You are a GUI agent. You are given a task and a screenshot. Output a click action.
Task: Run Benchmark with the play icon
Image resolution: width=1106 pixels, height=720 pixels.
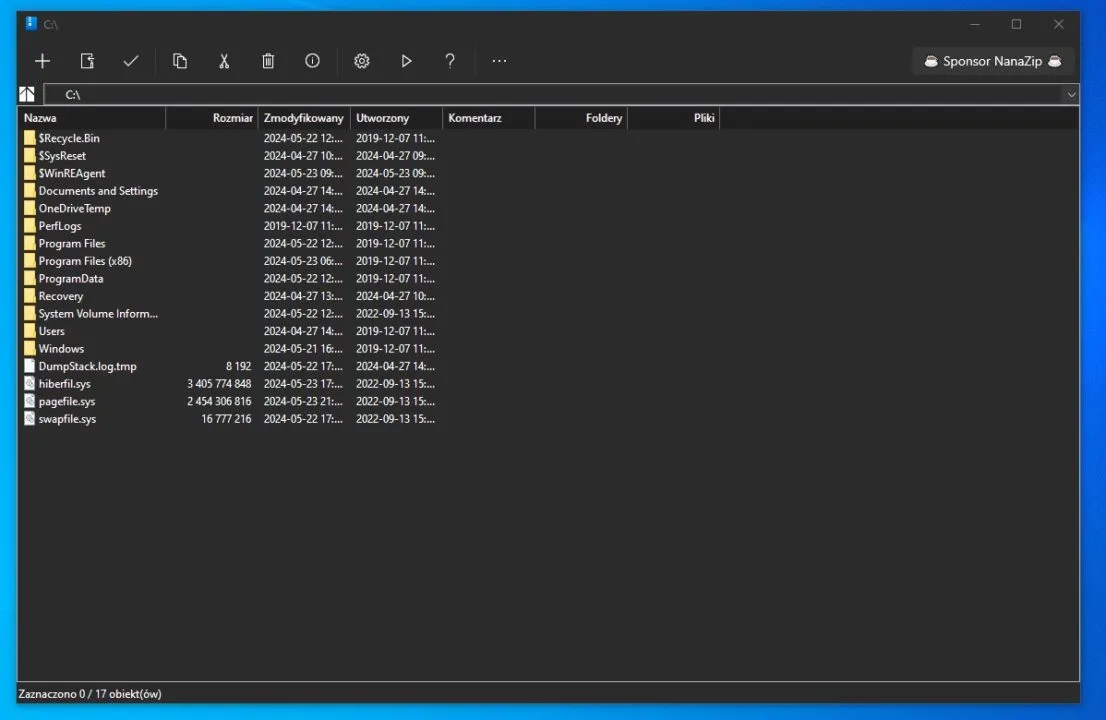pos(406,61)
